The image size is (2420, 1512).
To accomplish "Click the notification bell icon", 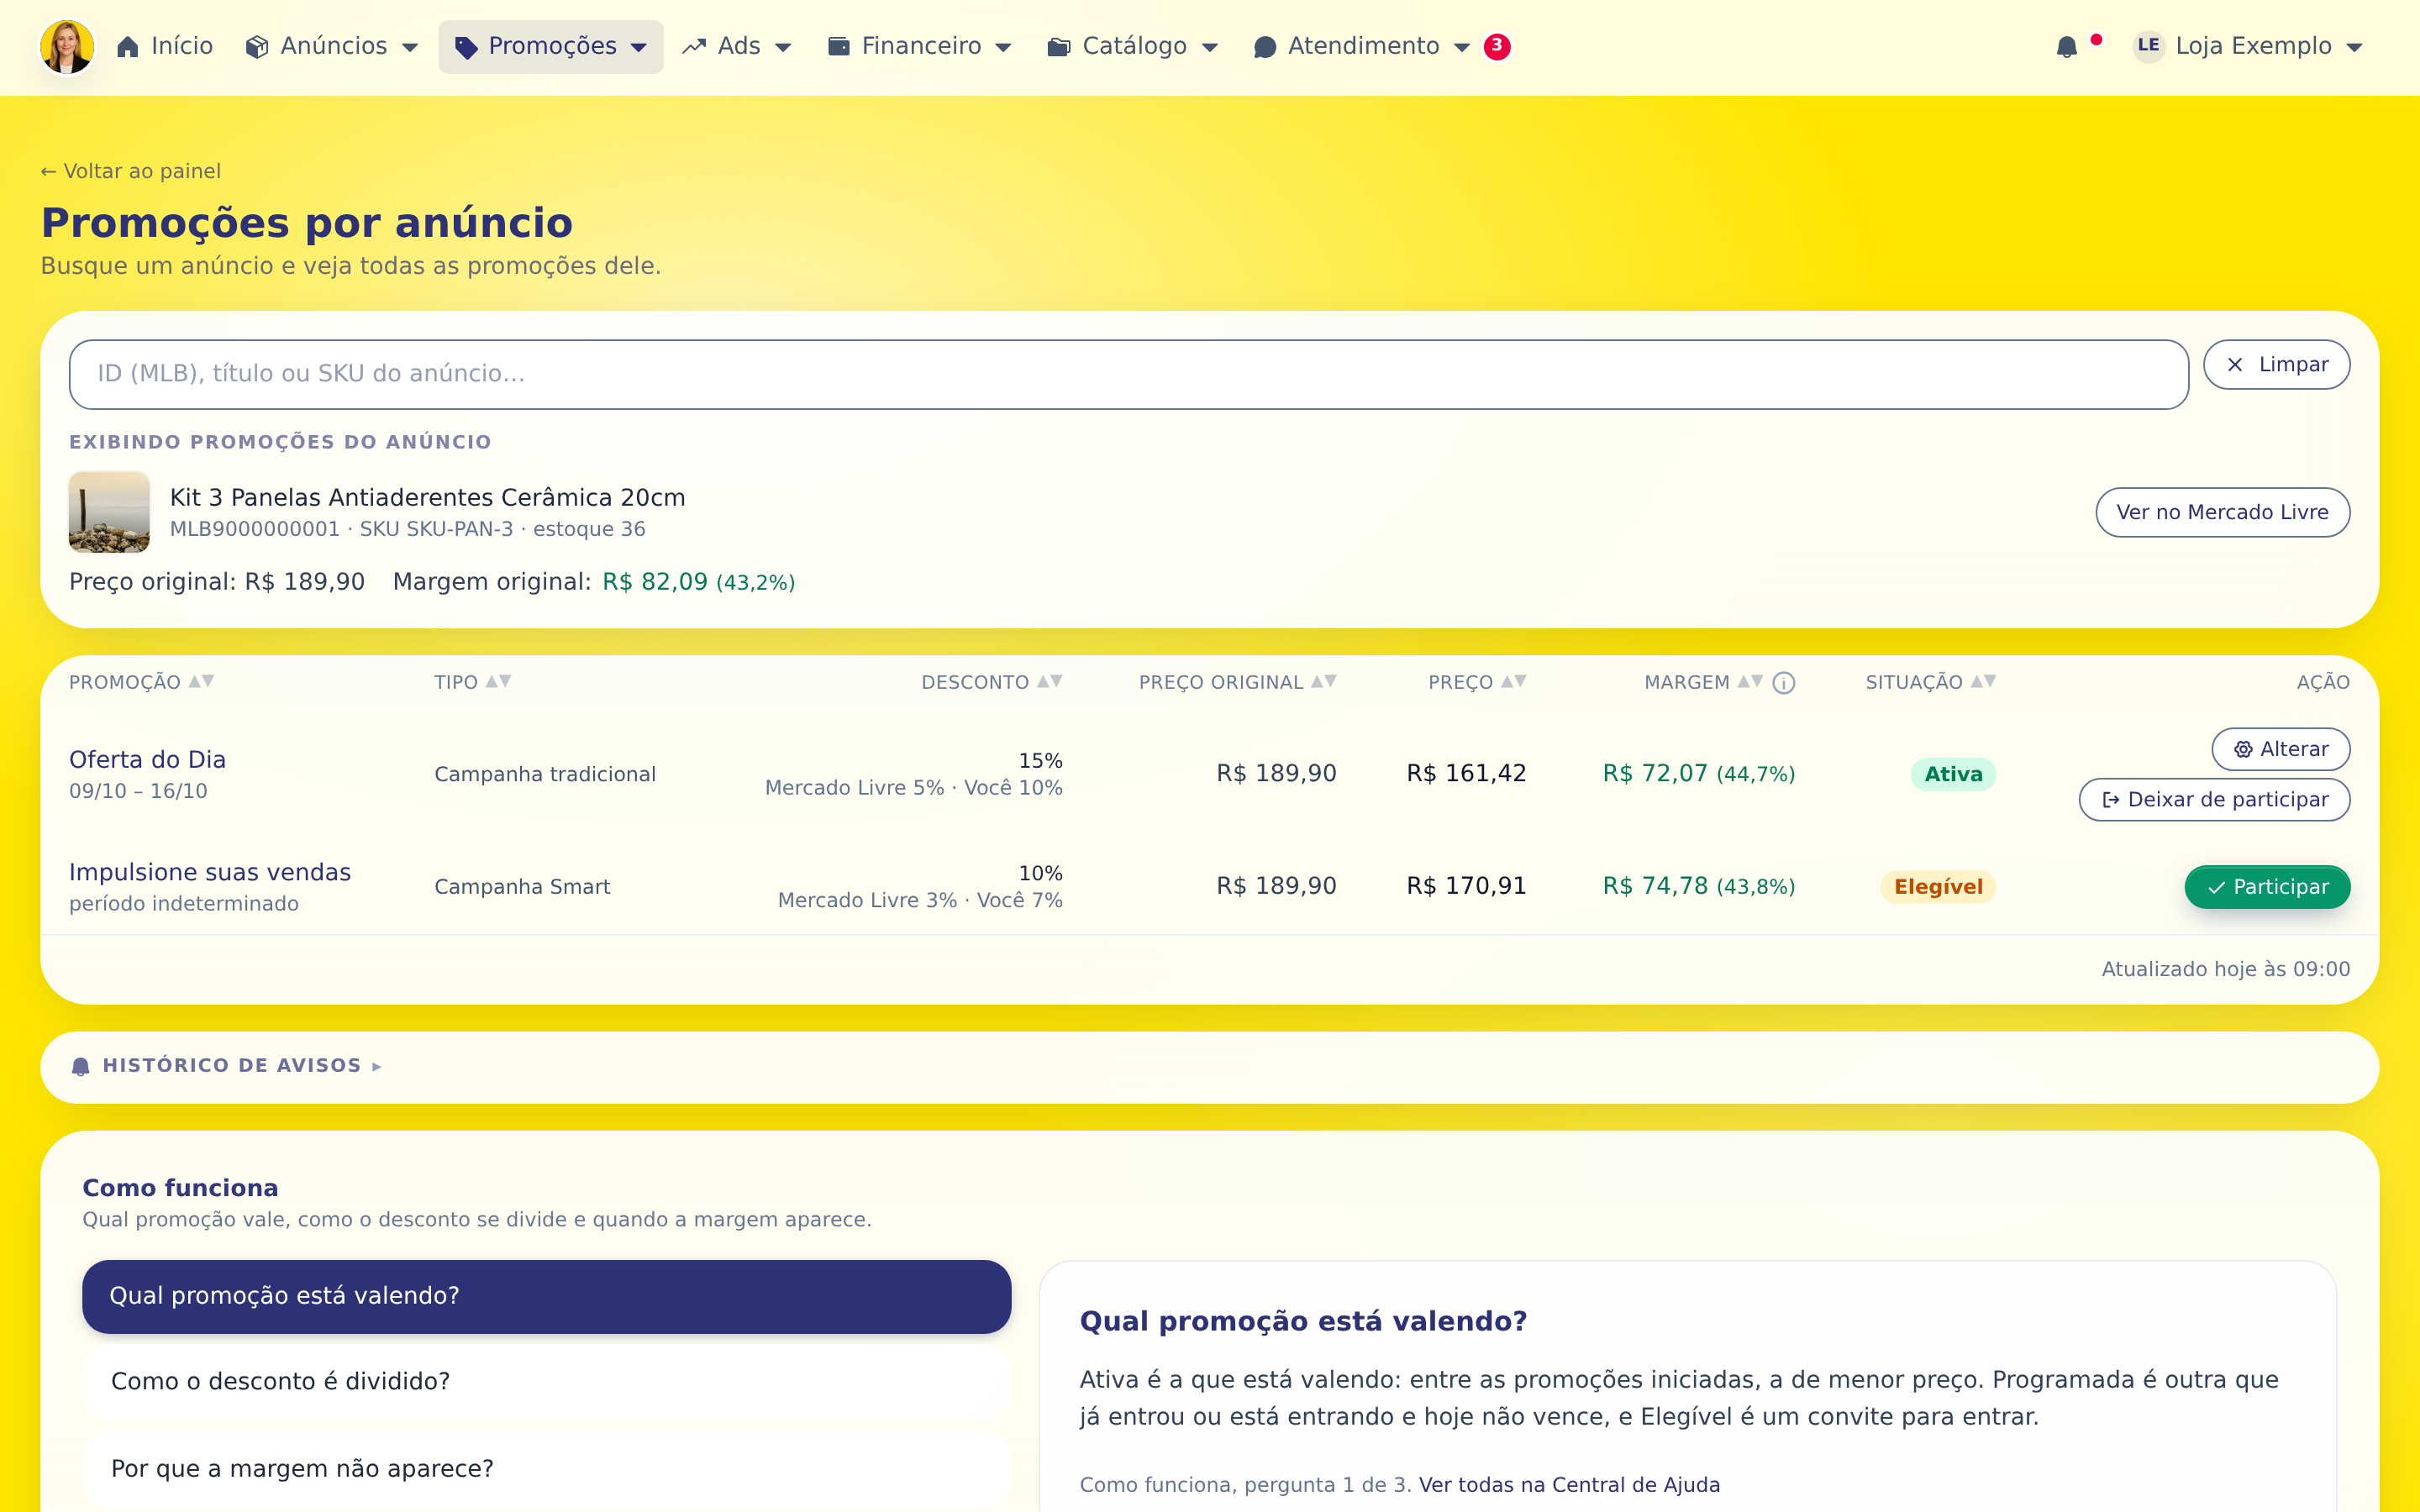I will [2067, 47].
